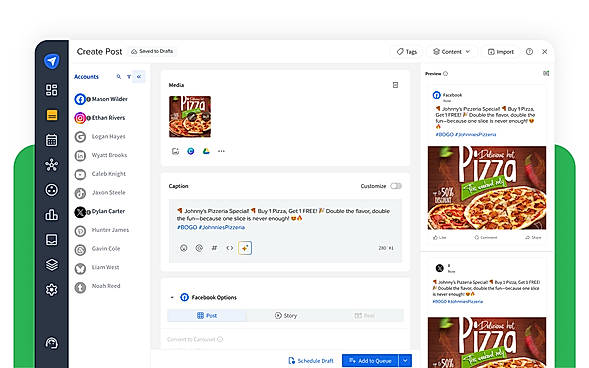Open the dashboard grid icon in sidebar
The image size is (589, 368).
point(51,90)
